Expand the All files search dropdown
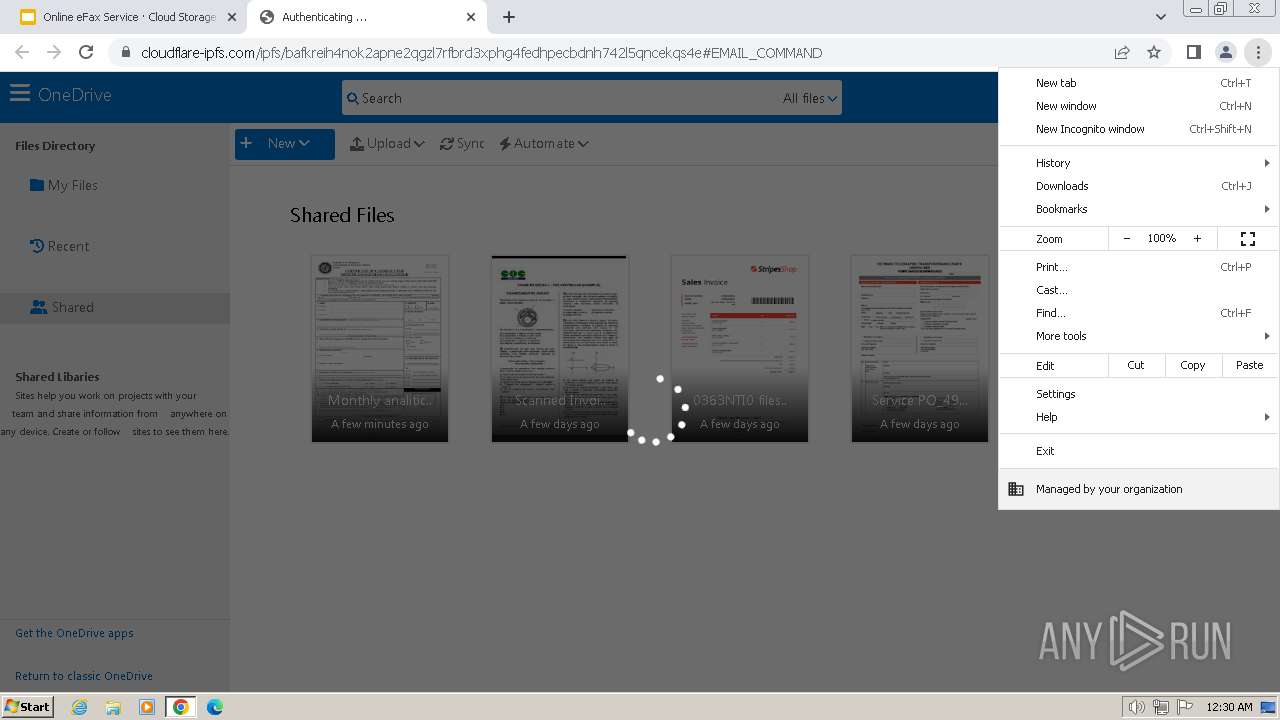The width and height of the screenshot is (1280, 720). [x=810, y=98]
